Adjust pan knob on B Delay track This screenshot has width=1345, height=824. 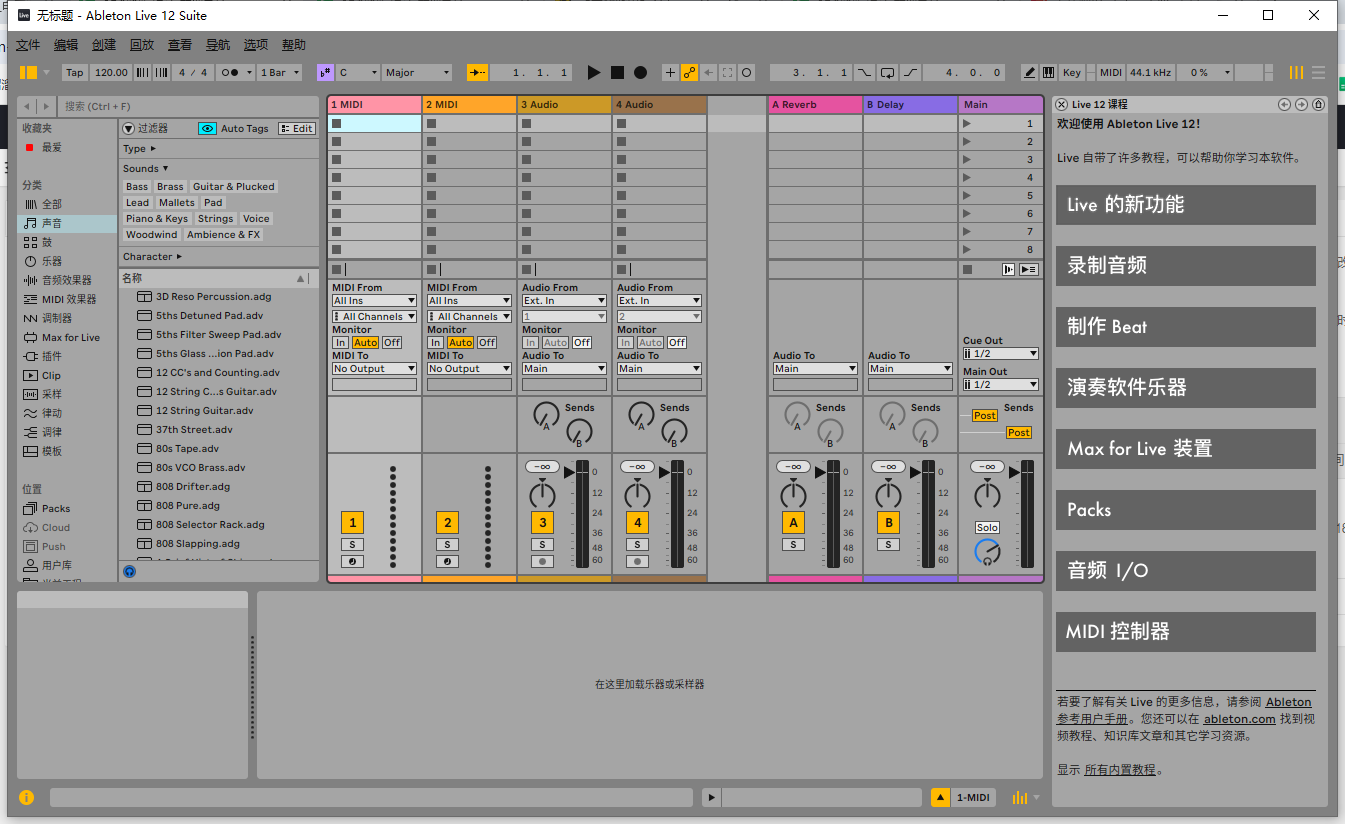pyautogui.click(x=888, y=494)
